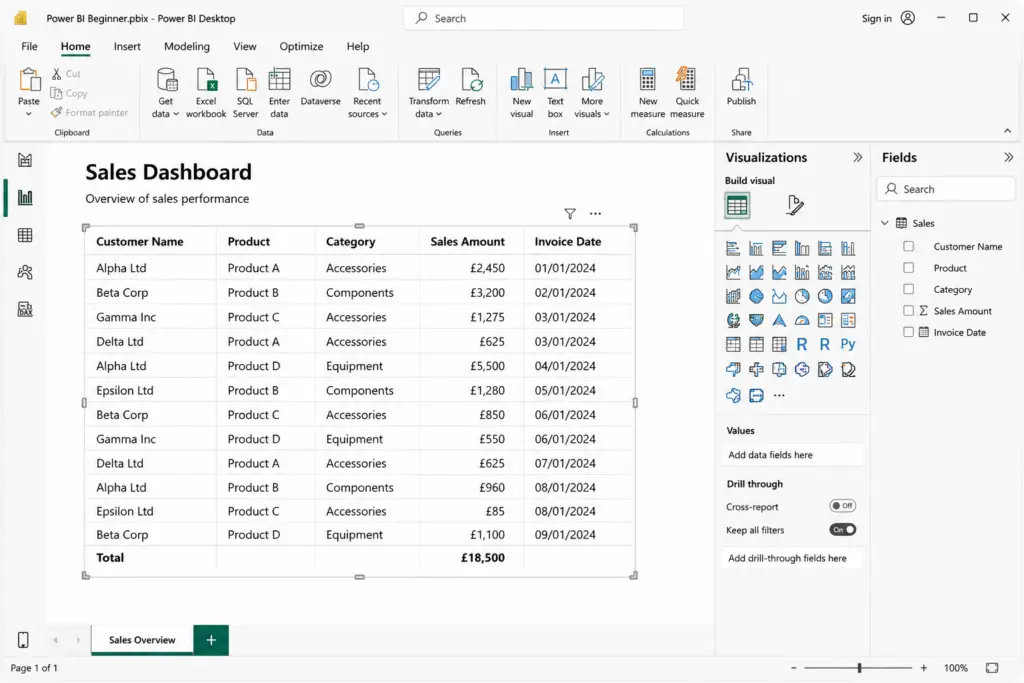Refresh the data queries
The image size is (1024, 683).
[470, 86]
